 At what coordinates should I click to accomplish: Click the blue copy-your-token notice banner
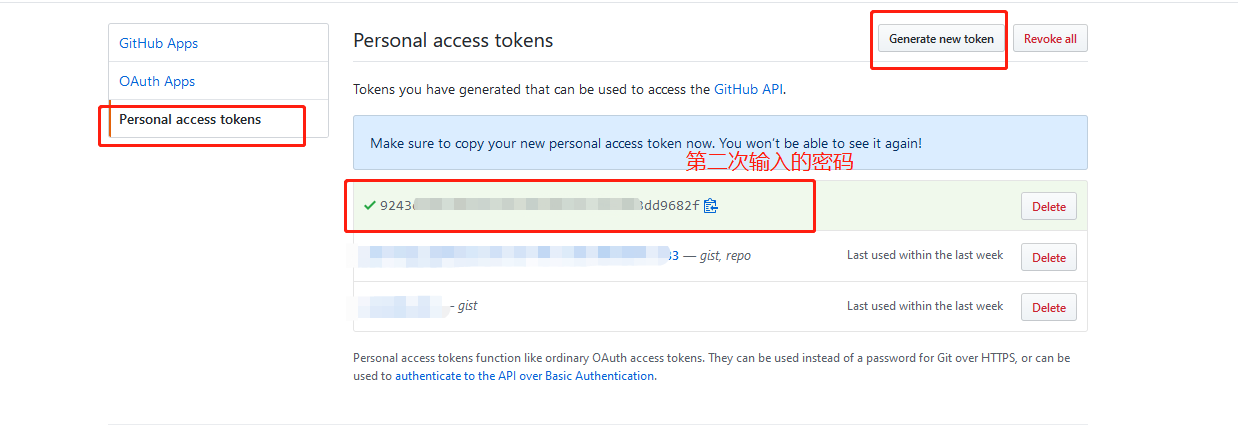(720, 143)
